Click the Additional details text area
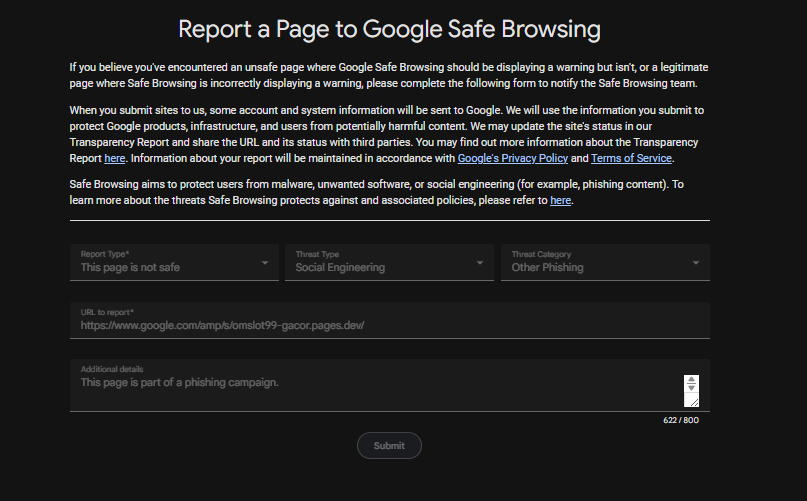Screen dimensions: 807x501 pyautogui.click(x=390, y=386)
